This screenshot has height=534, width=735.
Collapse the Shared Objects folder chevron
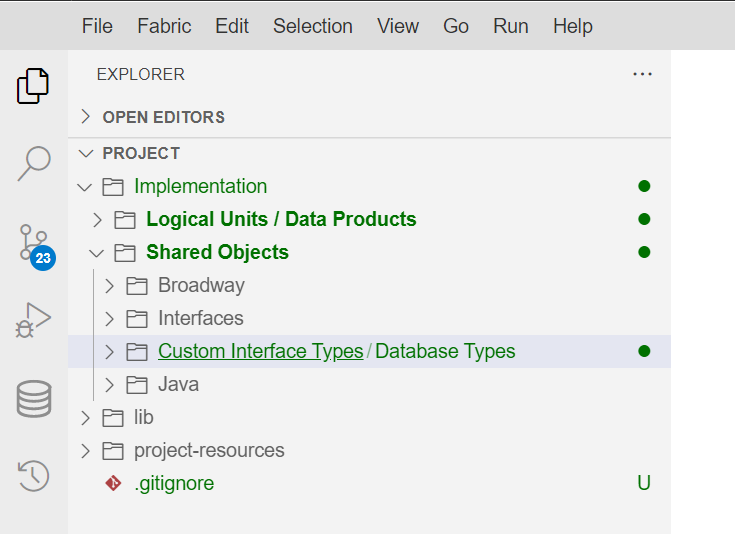pos(97,253)
